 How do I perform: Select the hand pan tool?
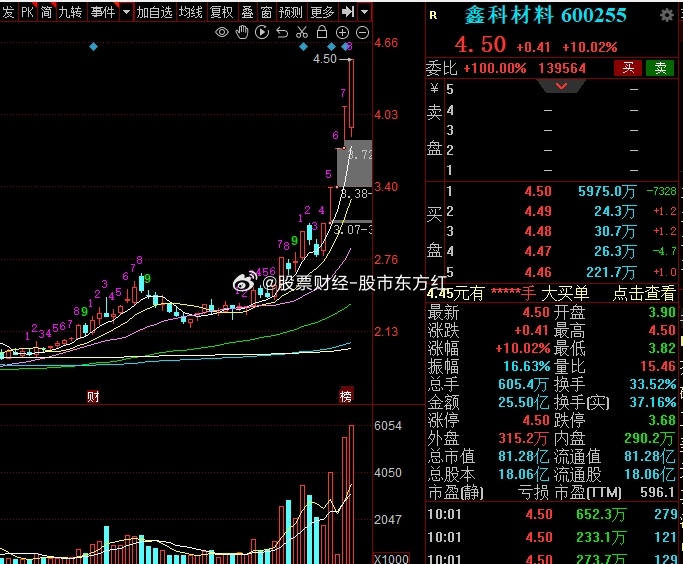coord(242,32)
